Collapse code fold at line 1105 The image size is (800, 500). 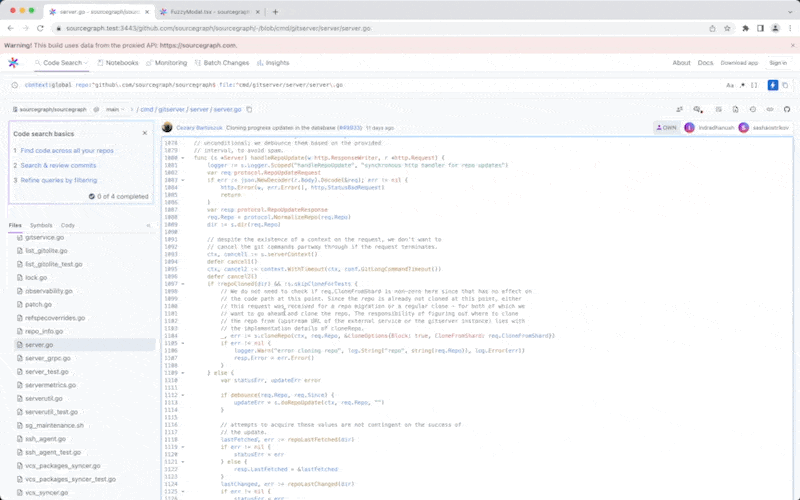point(183,343)
